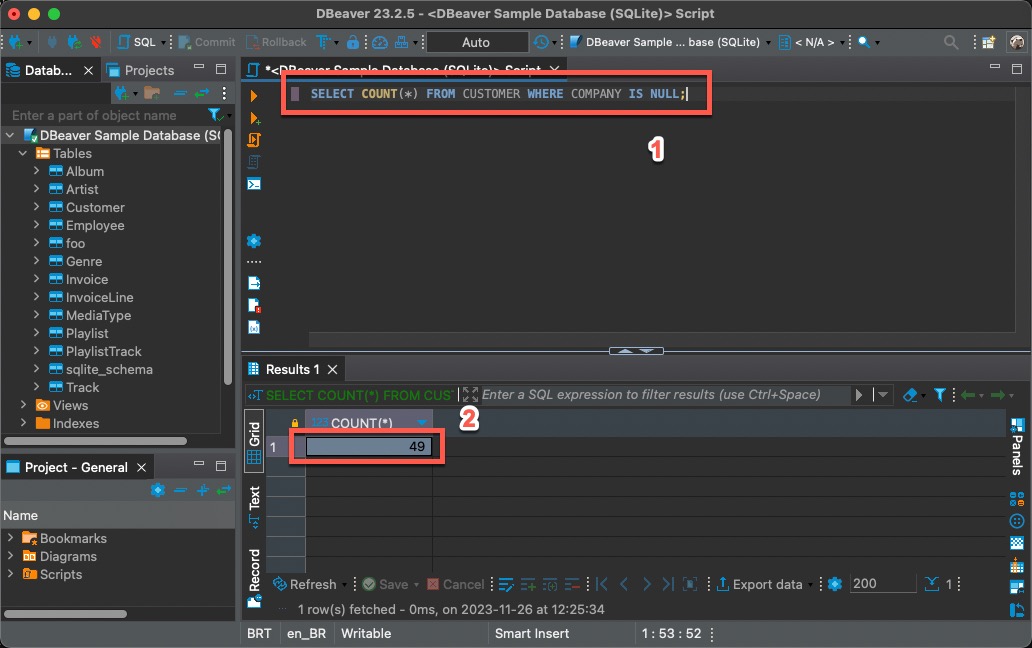
Task: Go to next row arrow in results
Action: pos(646,584)
